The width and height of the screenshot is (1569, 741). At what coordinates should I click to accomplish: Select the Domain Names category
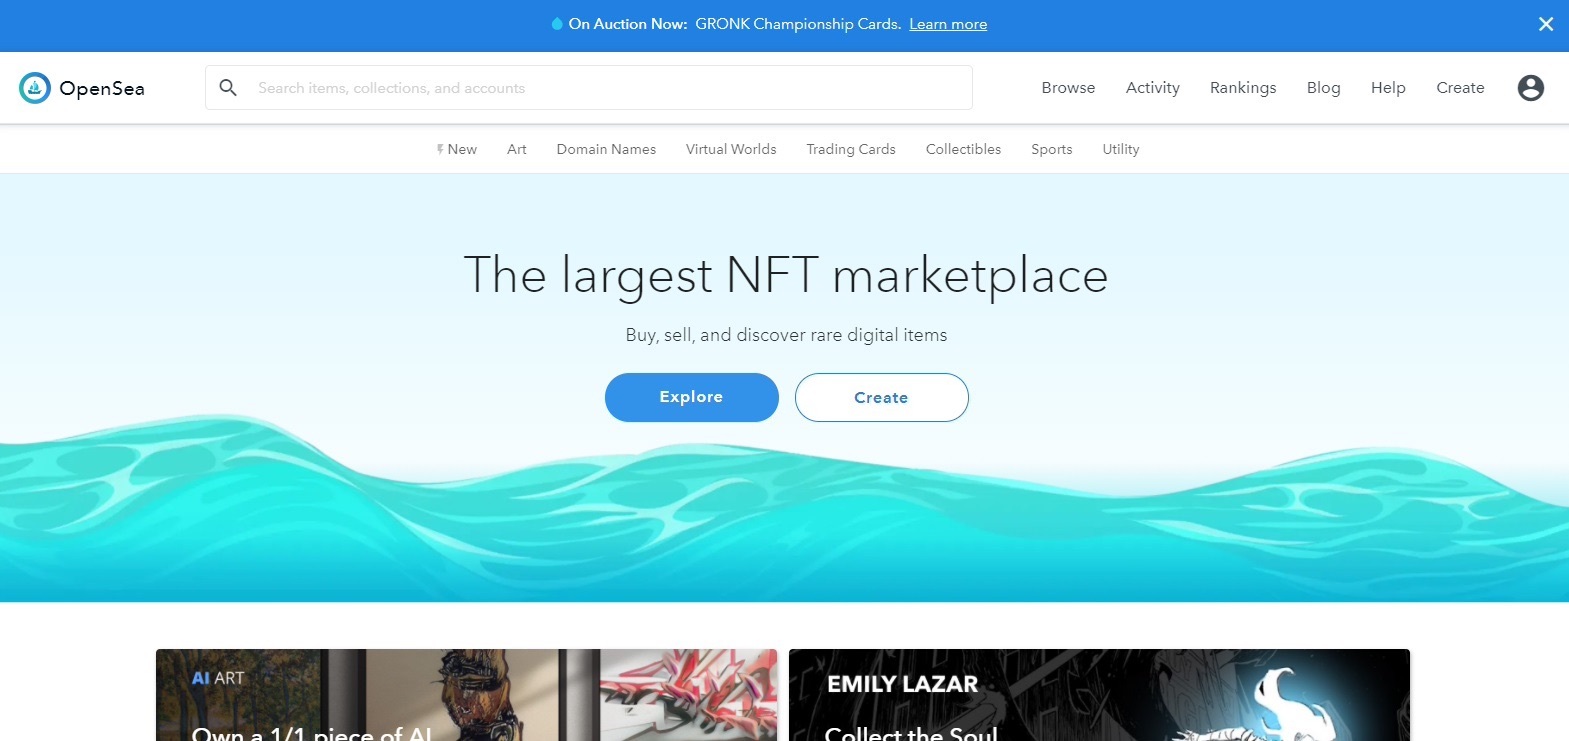[x=606, y=149]
